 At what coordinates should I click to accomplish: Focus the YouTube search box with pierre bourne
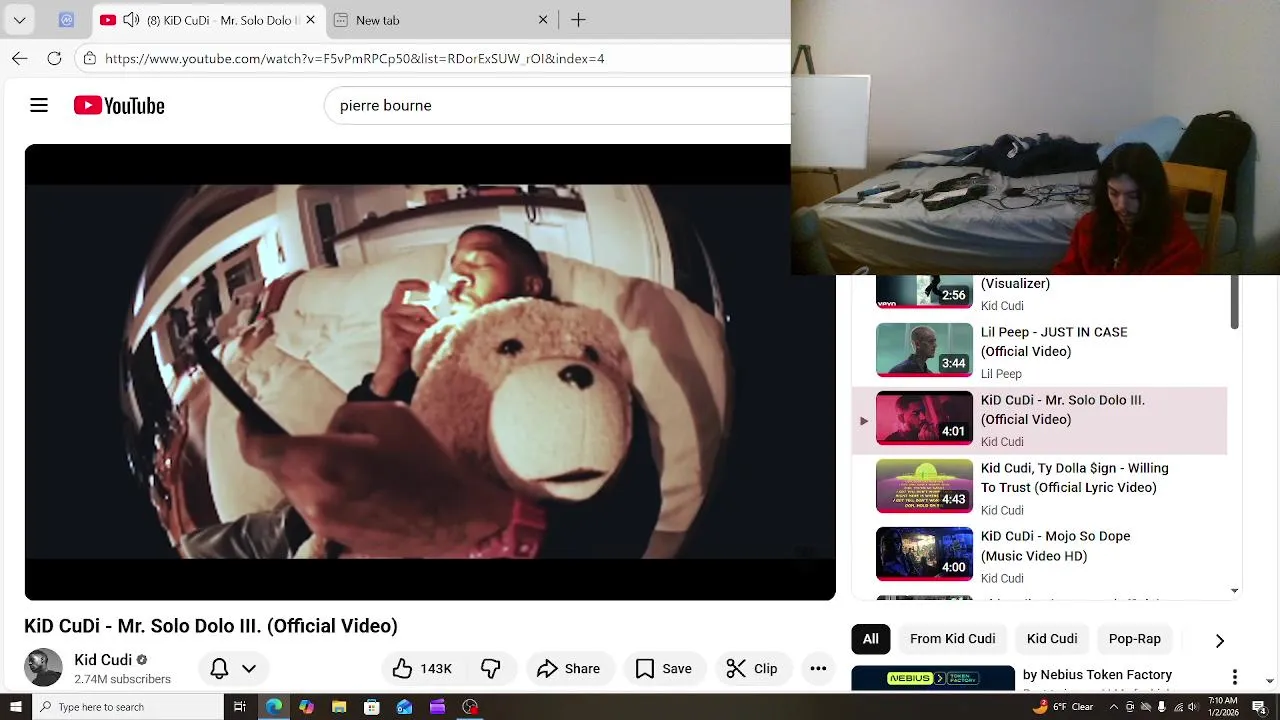tap(557, 105)
